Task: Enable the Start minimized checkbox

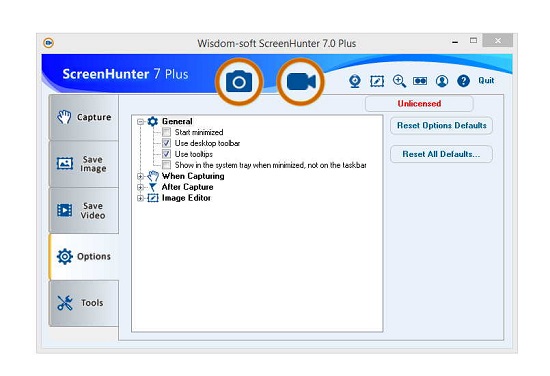Action: pos(167,132)
